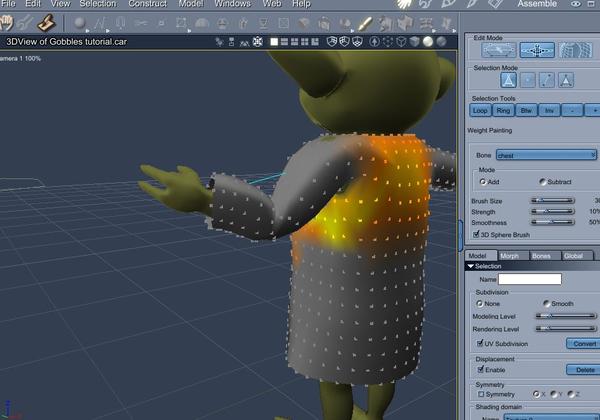Viewport: 600px width, 420px height.
Task: Select the polyline drawing tool
Action: tap(100, 24)
